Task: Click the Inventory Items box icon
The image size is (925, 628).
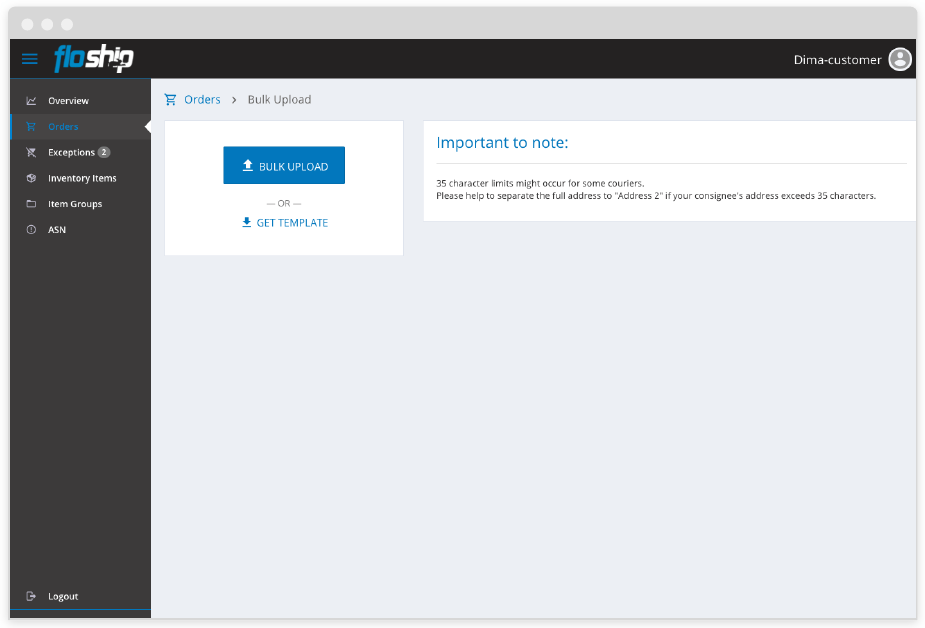Action: pos(31,178)
